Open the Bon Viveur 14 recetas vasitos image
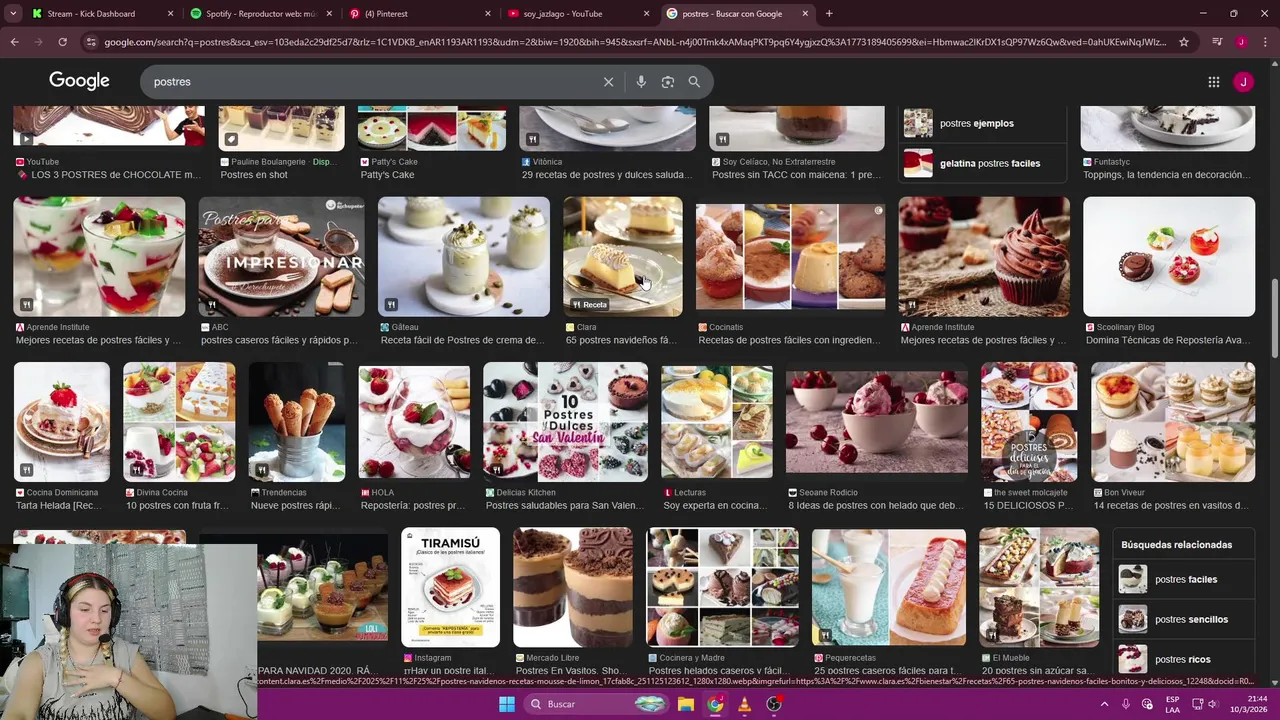This screenshot has height=720, width=1280. 1173,422
